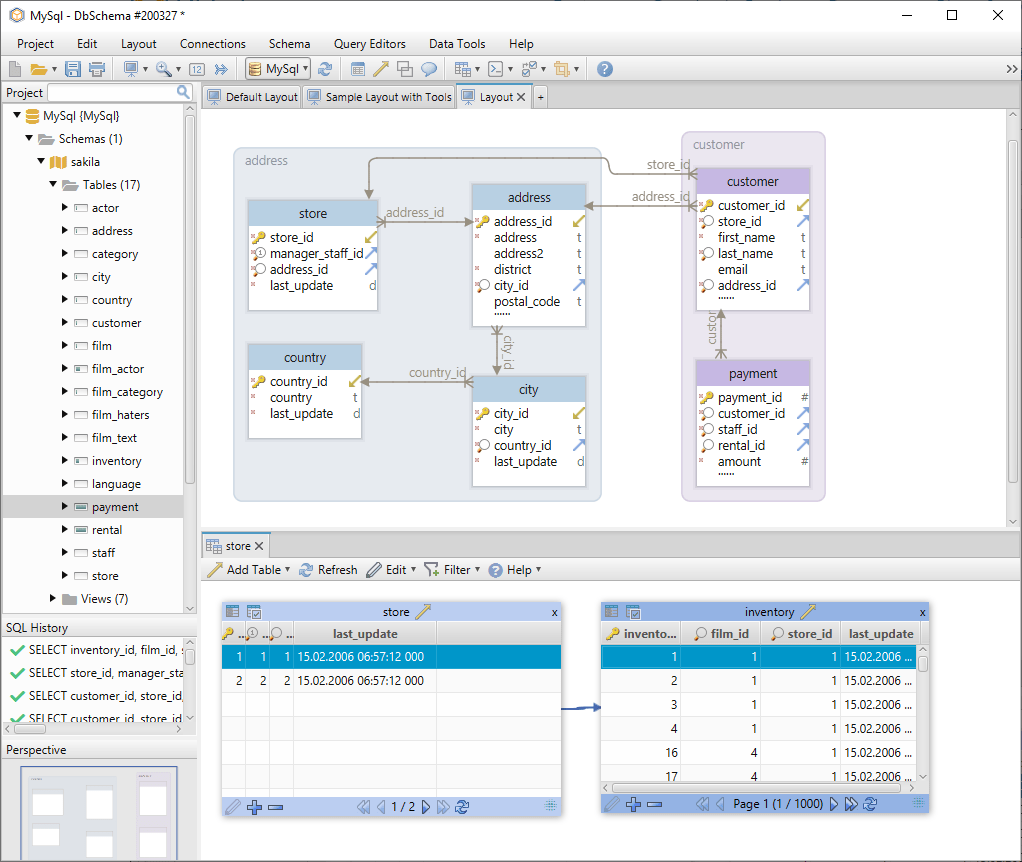Viewport: 1022px width, 862px height.
Task: Click the layout presentation screen toolbar icon
Action: (x=131, y=68)
